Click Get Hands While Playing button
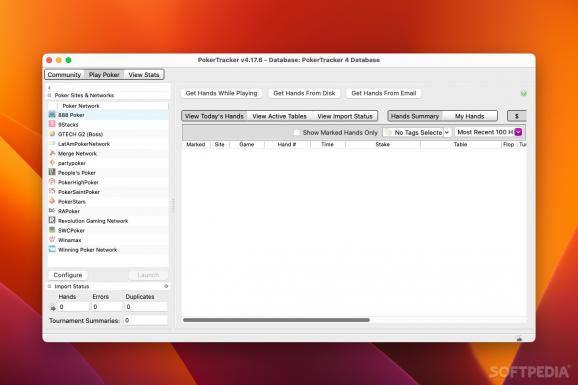The width and height of the screenshot is (578, 385). 222,93
